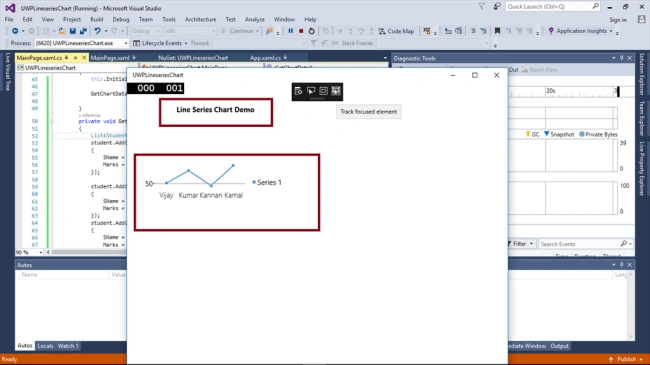Click Save icon in toolbar

tap(73, 31)
